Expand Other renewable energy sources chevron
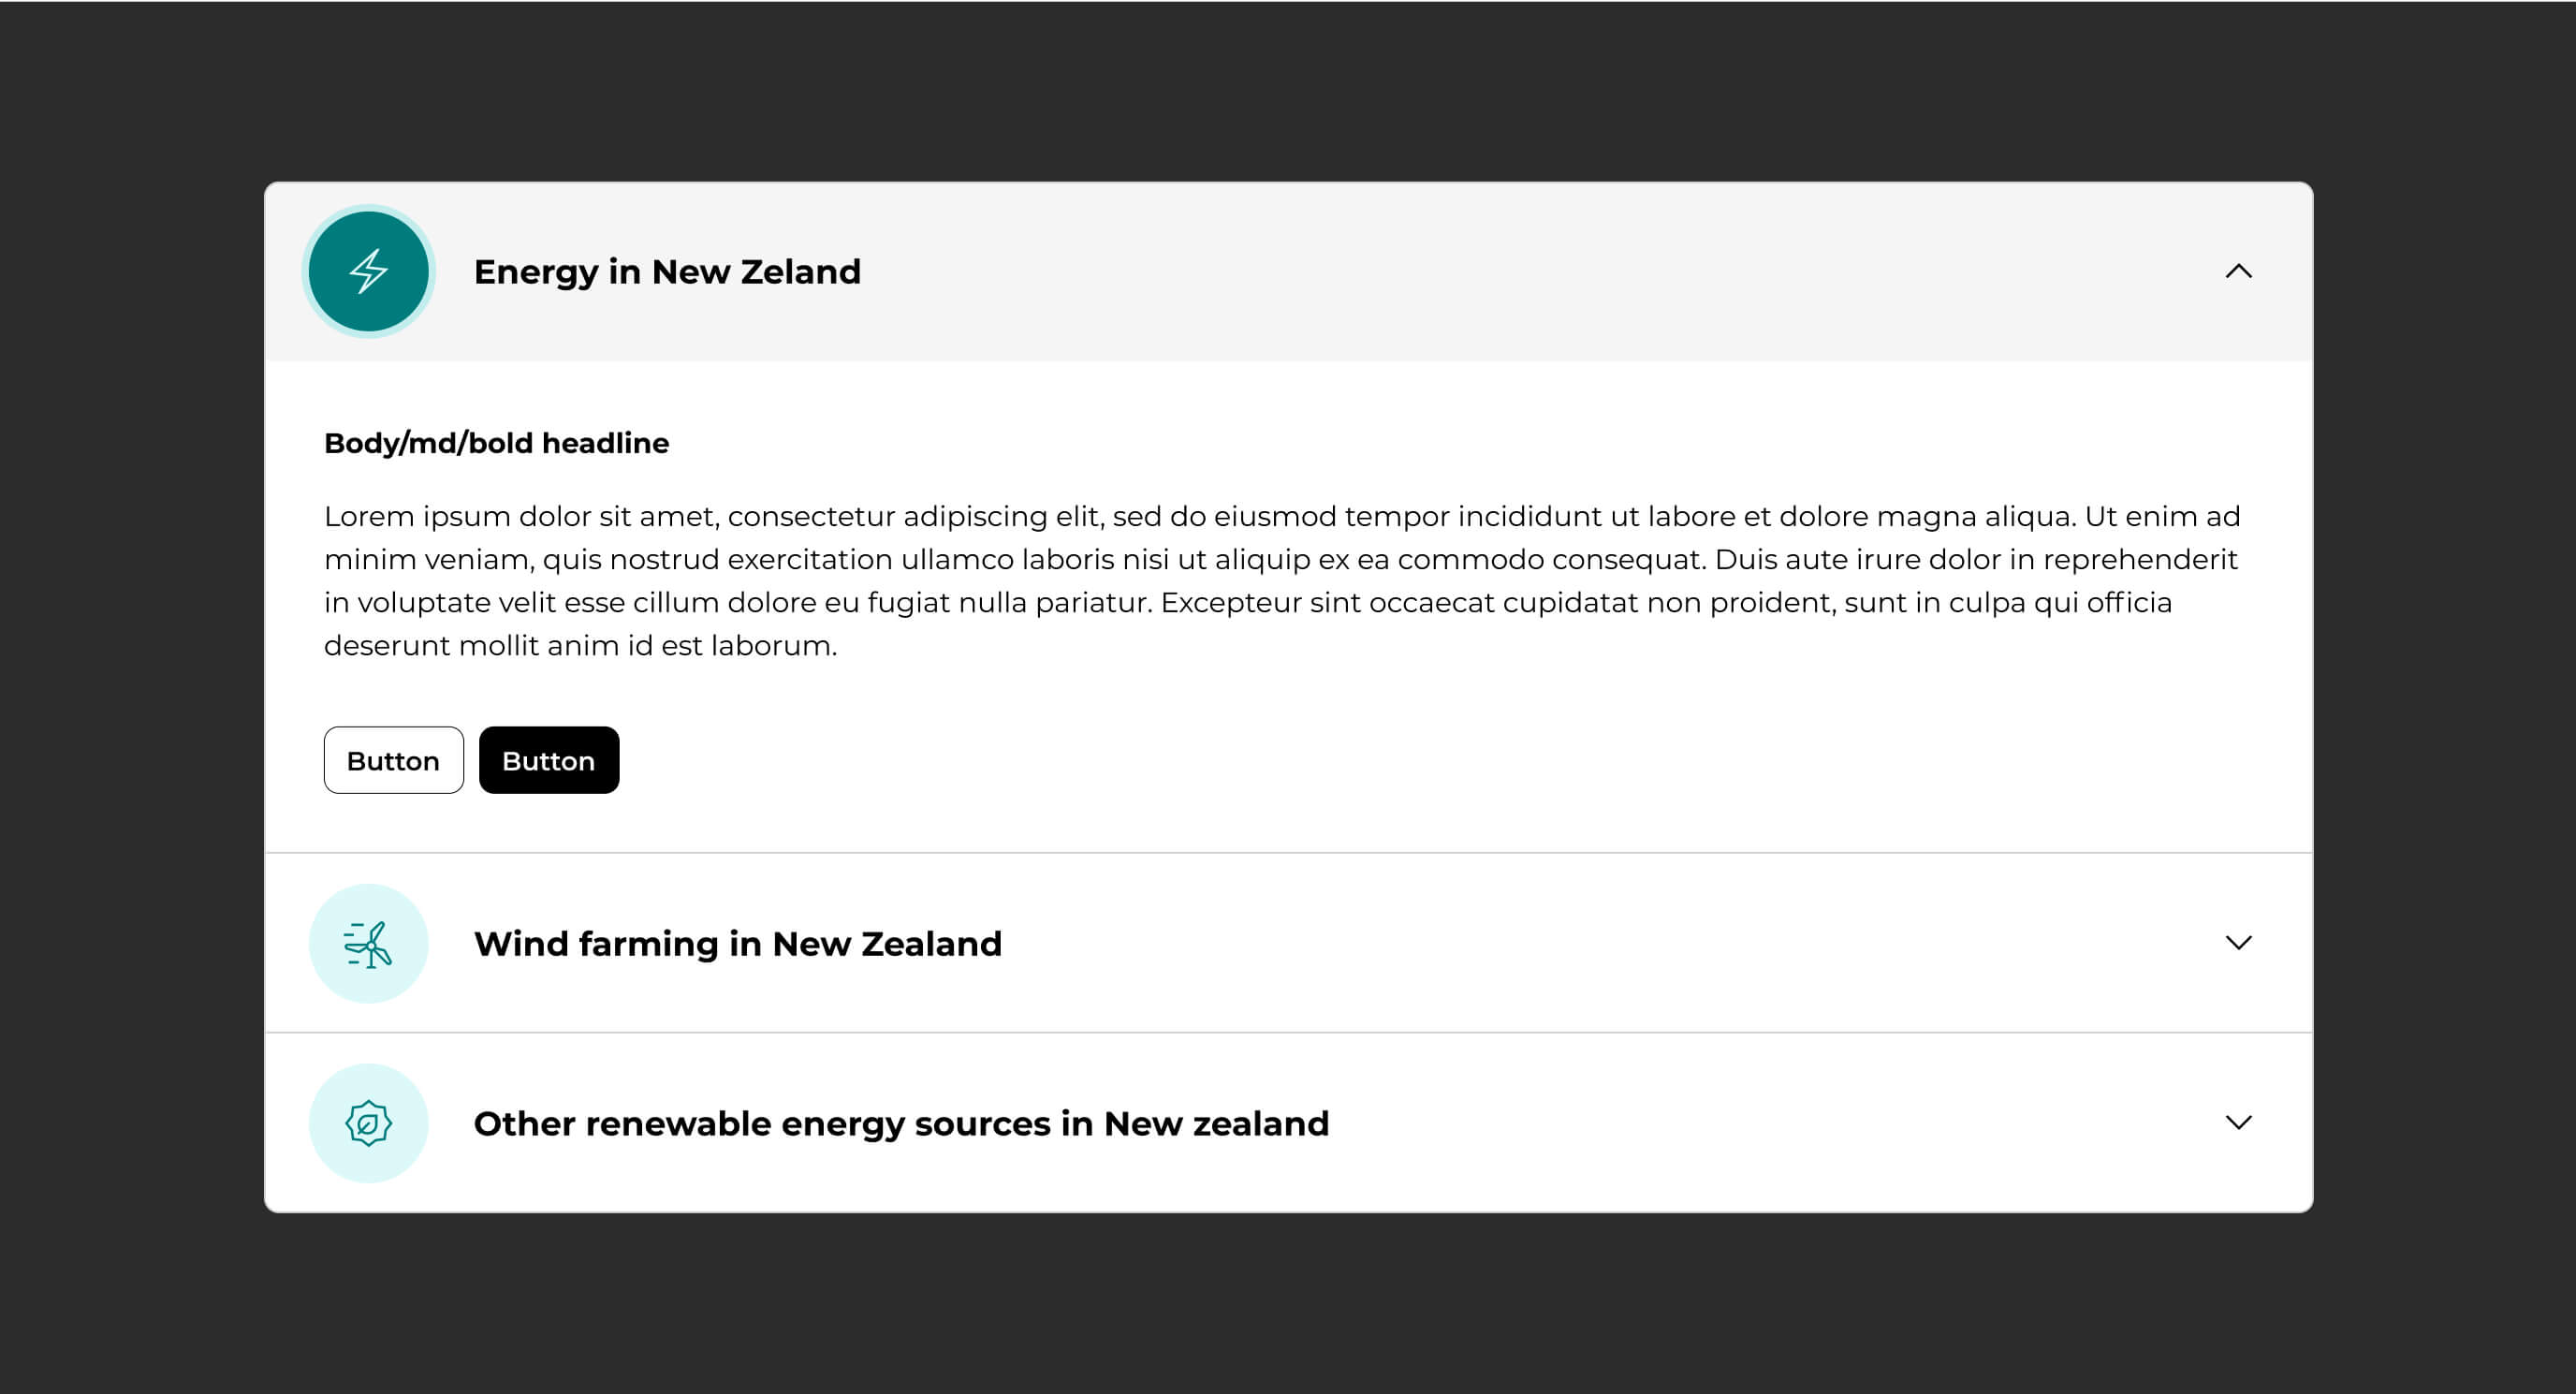 tap(2238, 1122)
